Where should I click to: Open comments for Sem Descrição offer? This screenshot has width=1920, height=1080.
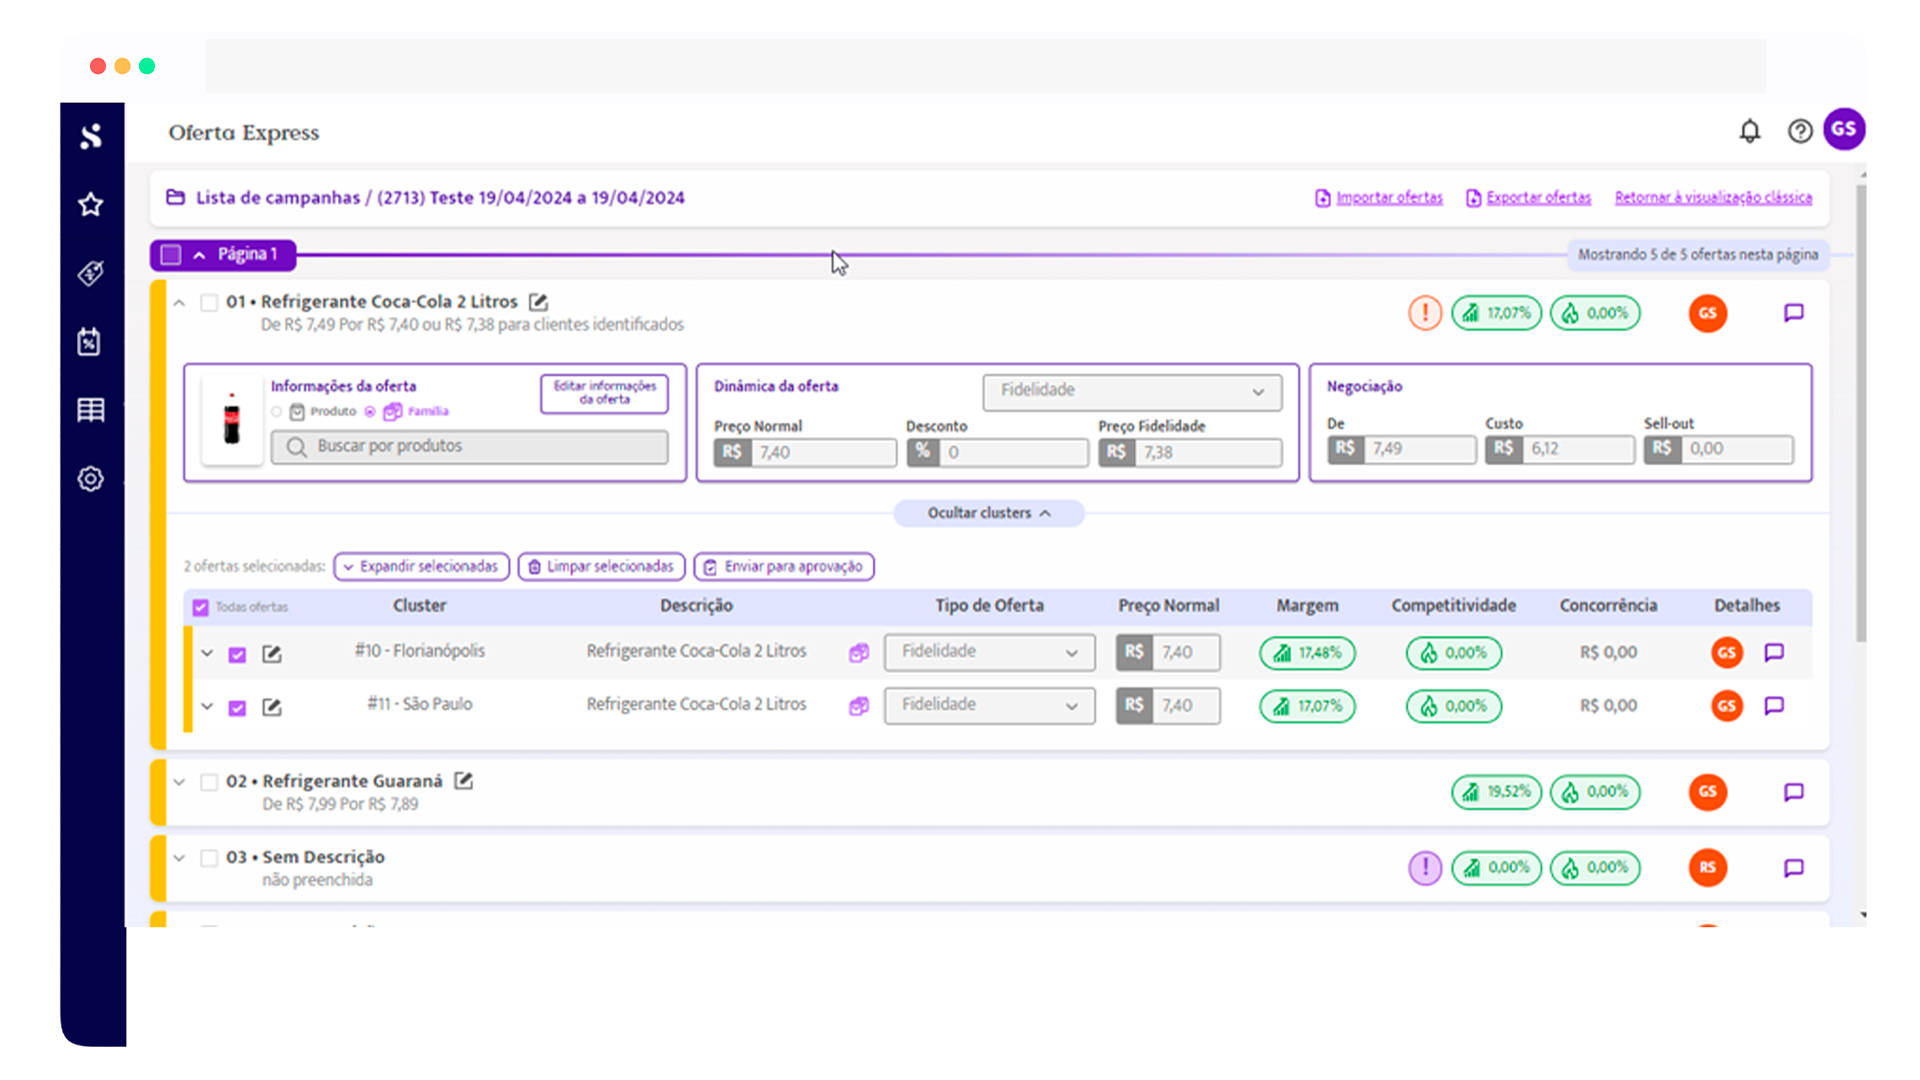[x=1794, y=867]
